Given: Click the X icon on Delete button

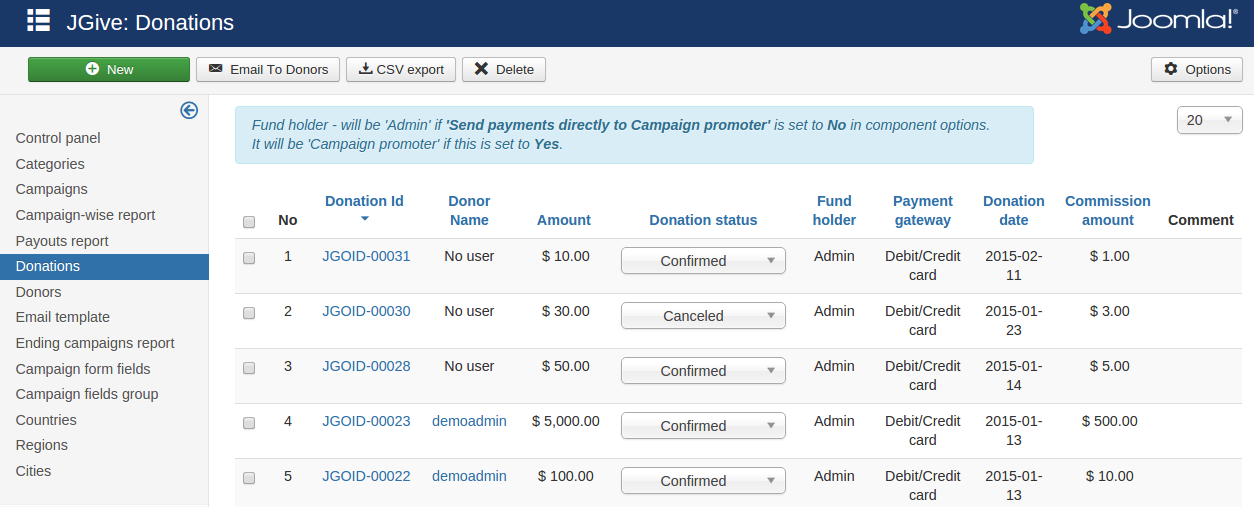Looking at the screenshot, I should (482, 69).
